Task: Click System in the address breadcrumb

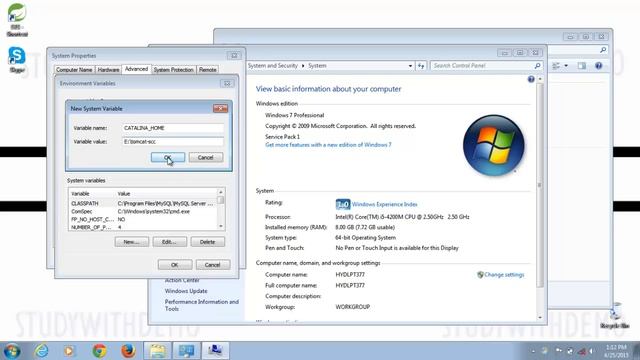Action: (x=317, y=66)
